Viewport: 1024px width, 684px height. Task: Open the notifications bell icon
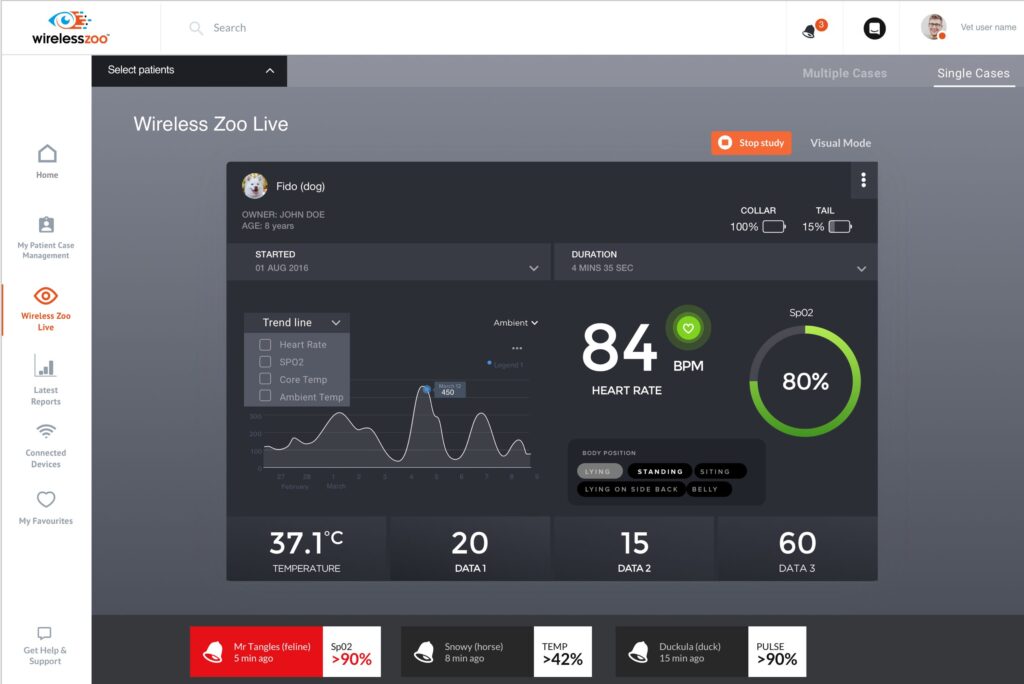(x=809, y=31)
